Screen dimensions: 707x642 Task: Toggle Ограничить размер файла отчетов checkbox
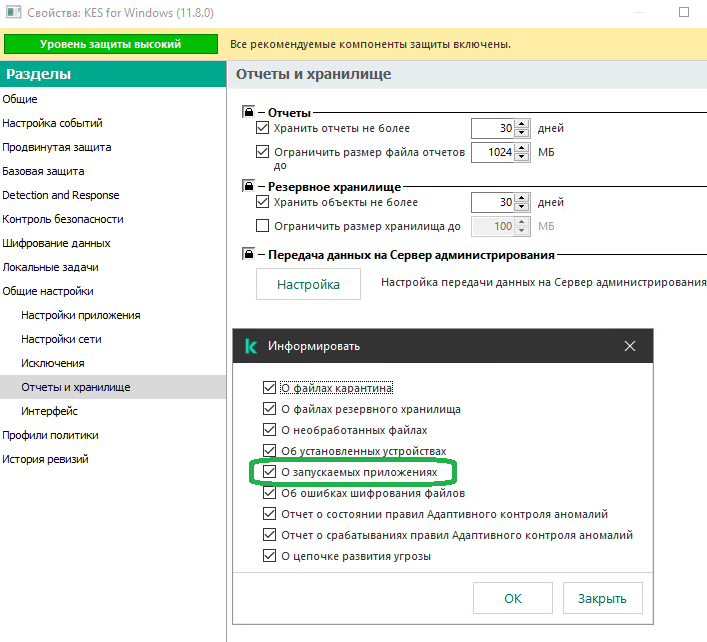(x=262, y=151)
